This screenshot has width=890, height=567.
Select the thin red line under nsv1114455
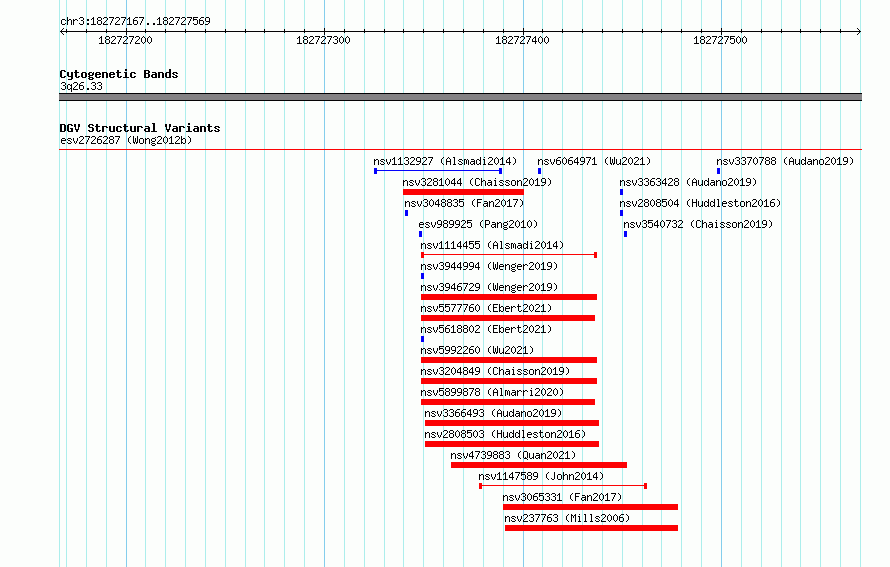tap(509, 255)
